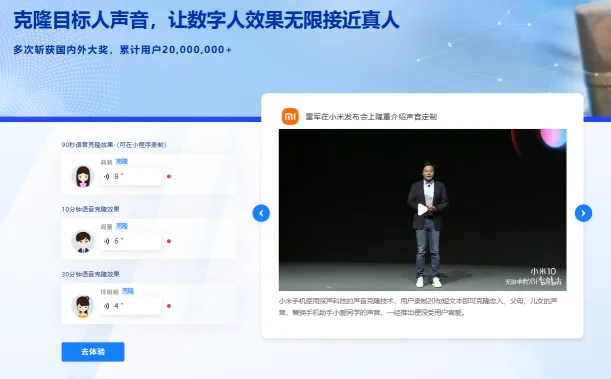Click the 克隆 tag in the 90-second sample
611x379 pixels.
tap(122, 161)
